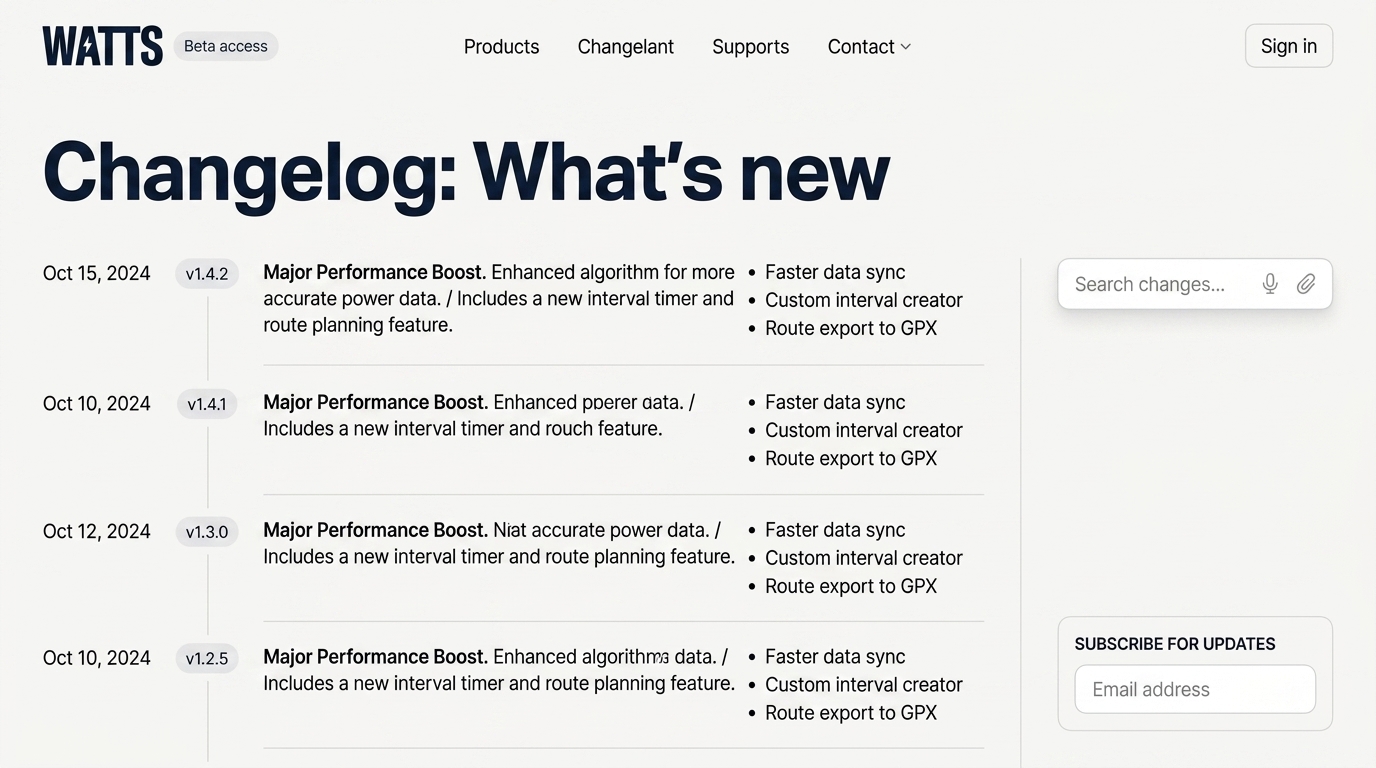
Task: Go to the Supports nav item
Action: point(750,47)
